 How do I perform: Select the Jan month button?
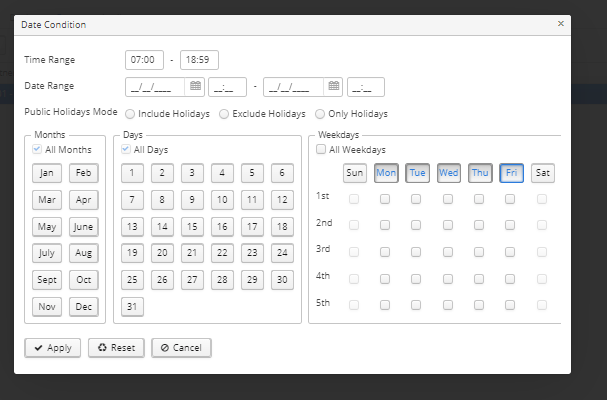47,173
